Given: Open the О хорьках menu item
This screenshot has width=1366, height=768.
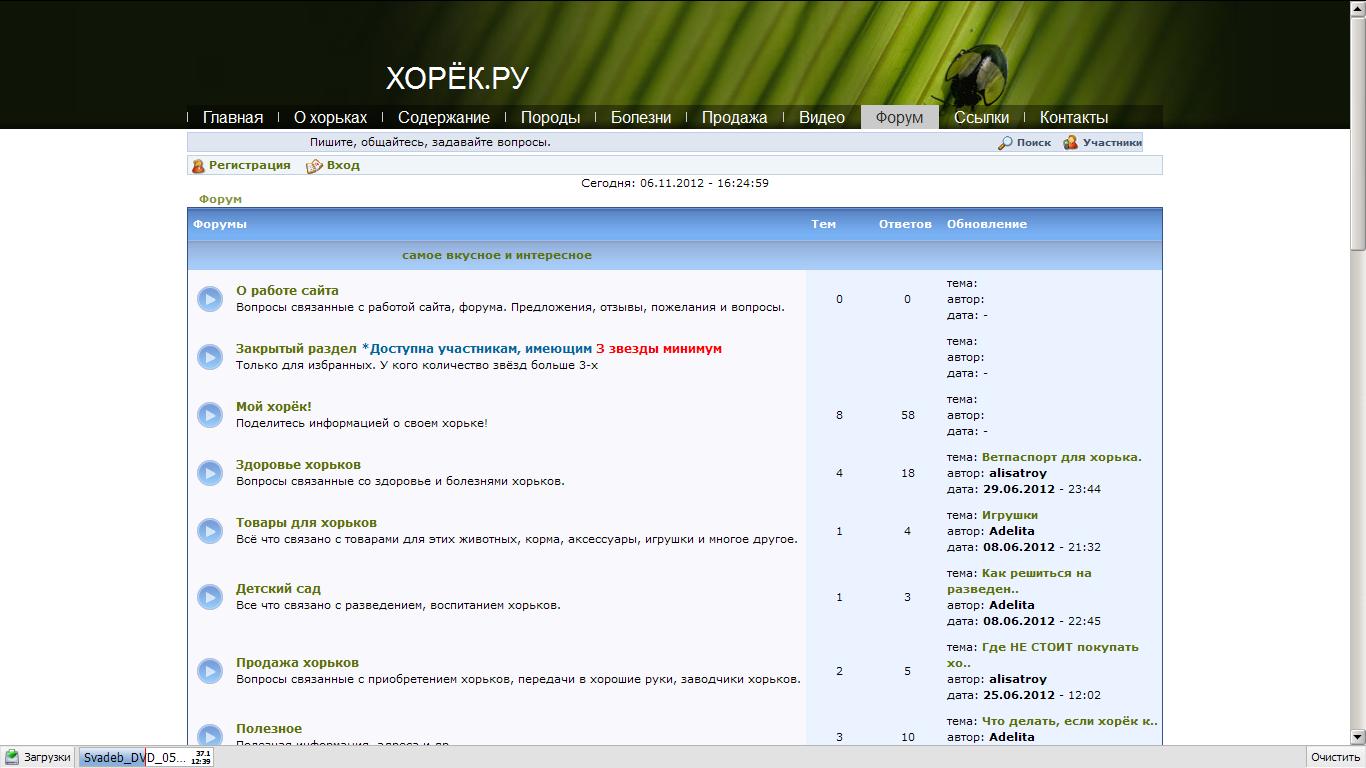Looking at the screenshot, I should tap(330, 117).
